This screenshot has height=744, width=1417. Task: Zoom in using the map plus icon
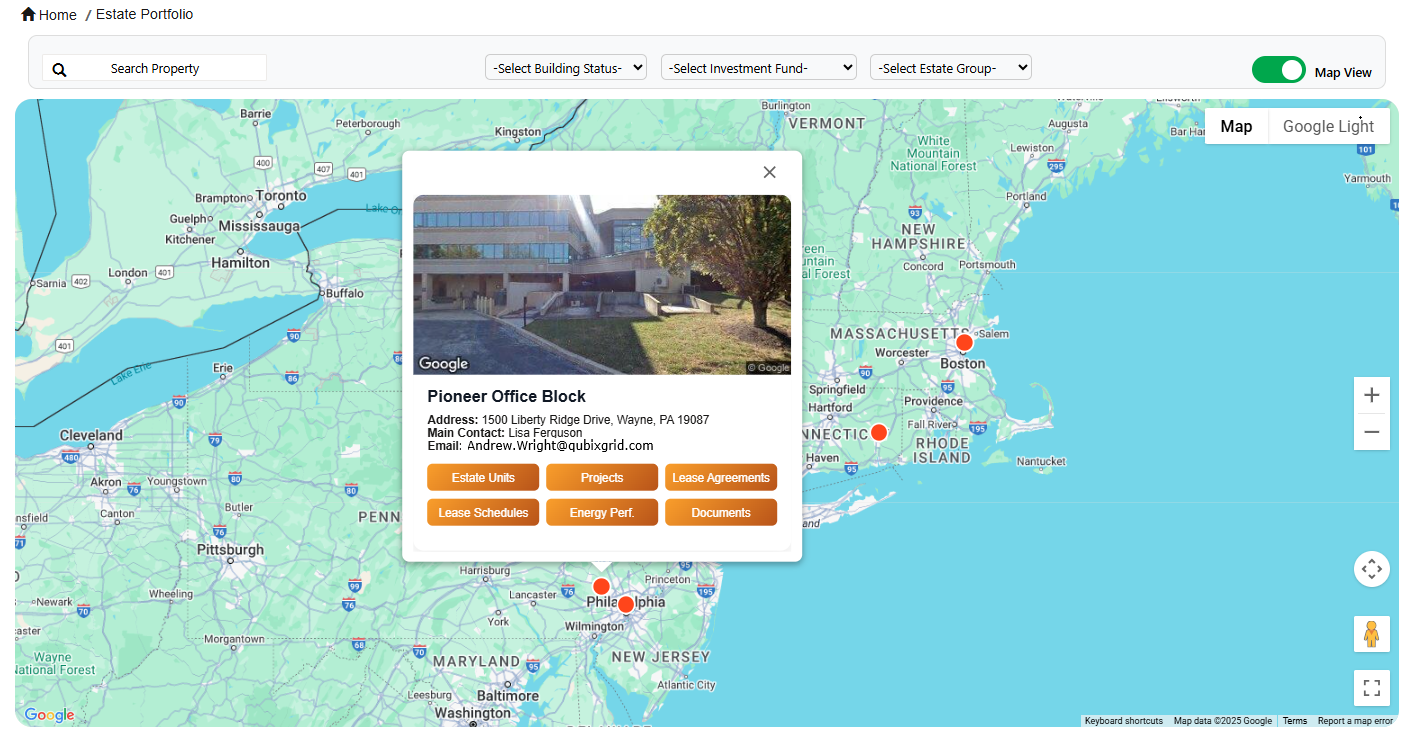tap(1371, 394)
